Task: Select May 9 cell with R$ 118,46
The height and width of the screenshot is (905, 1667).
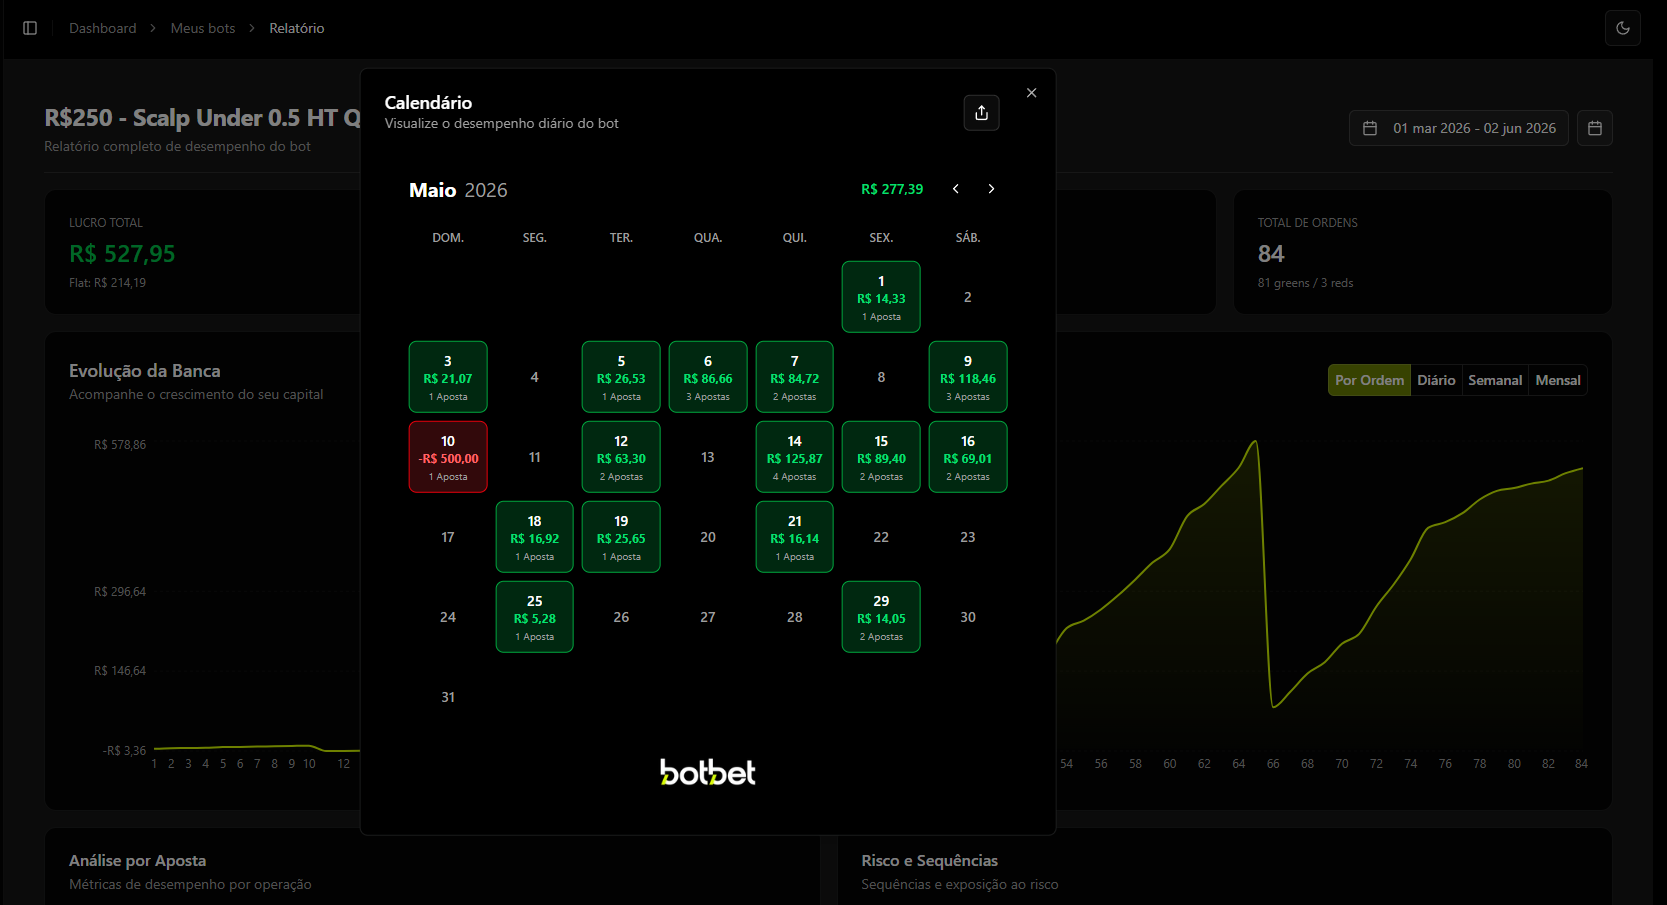Action: [x=968, y=377]
